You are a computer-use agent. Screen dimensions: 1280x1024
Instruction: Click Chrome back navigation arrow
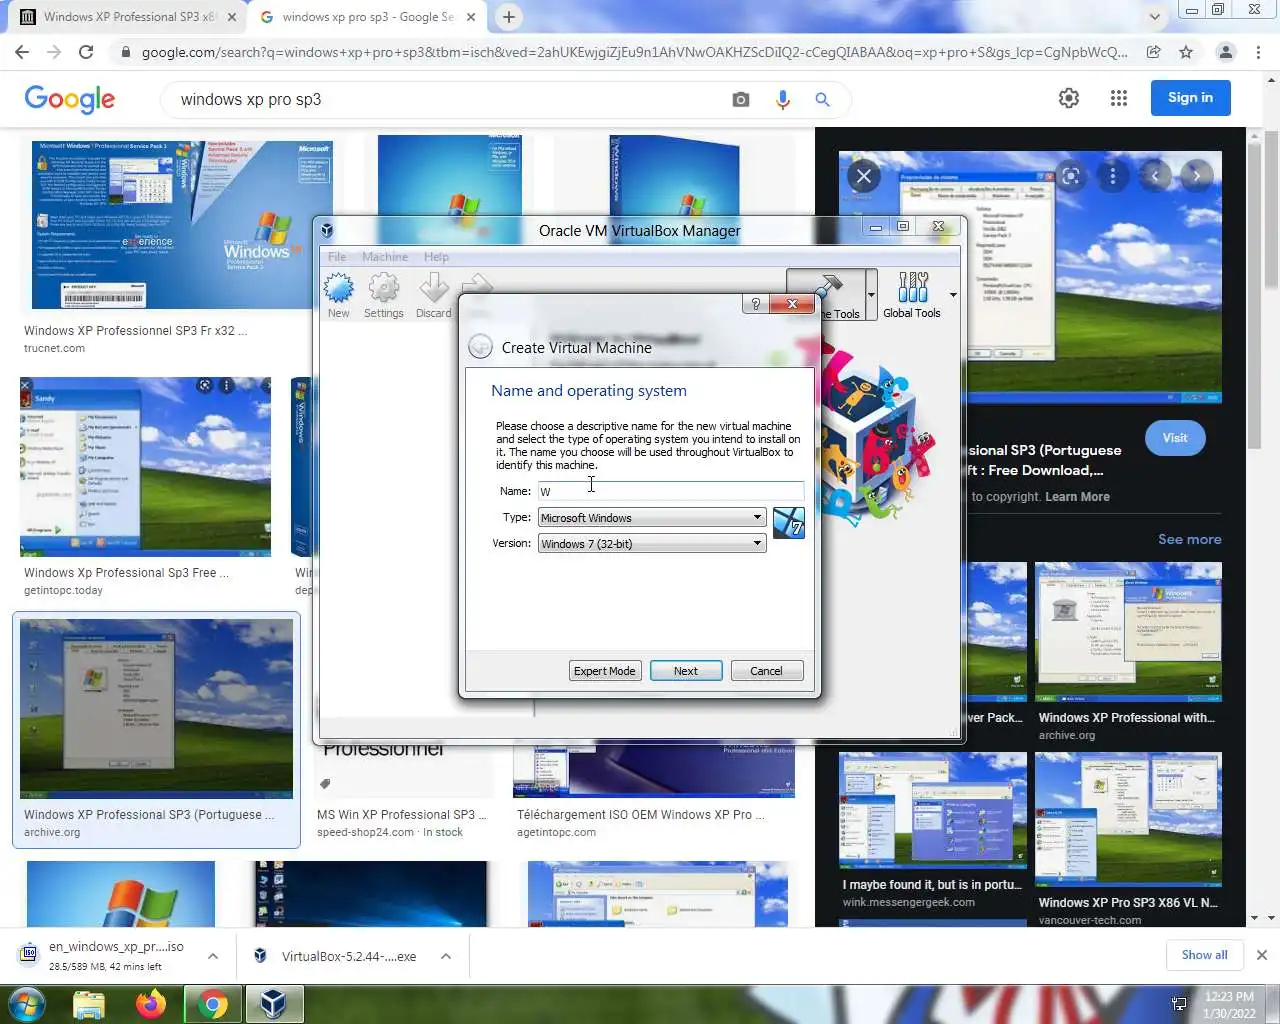pos(22,52)
